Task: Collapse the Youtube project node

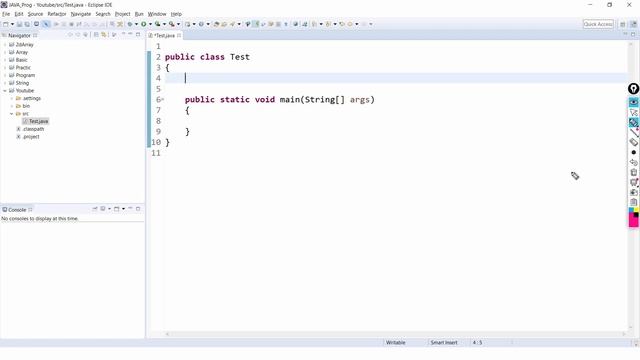Action: tap(5, 91)
